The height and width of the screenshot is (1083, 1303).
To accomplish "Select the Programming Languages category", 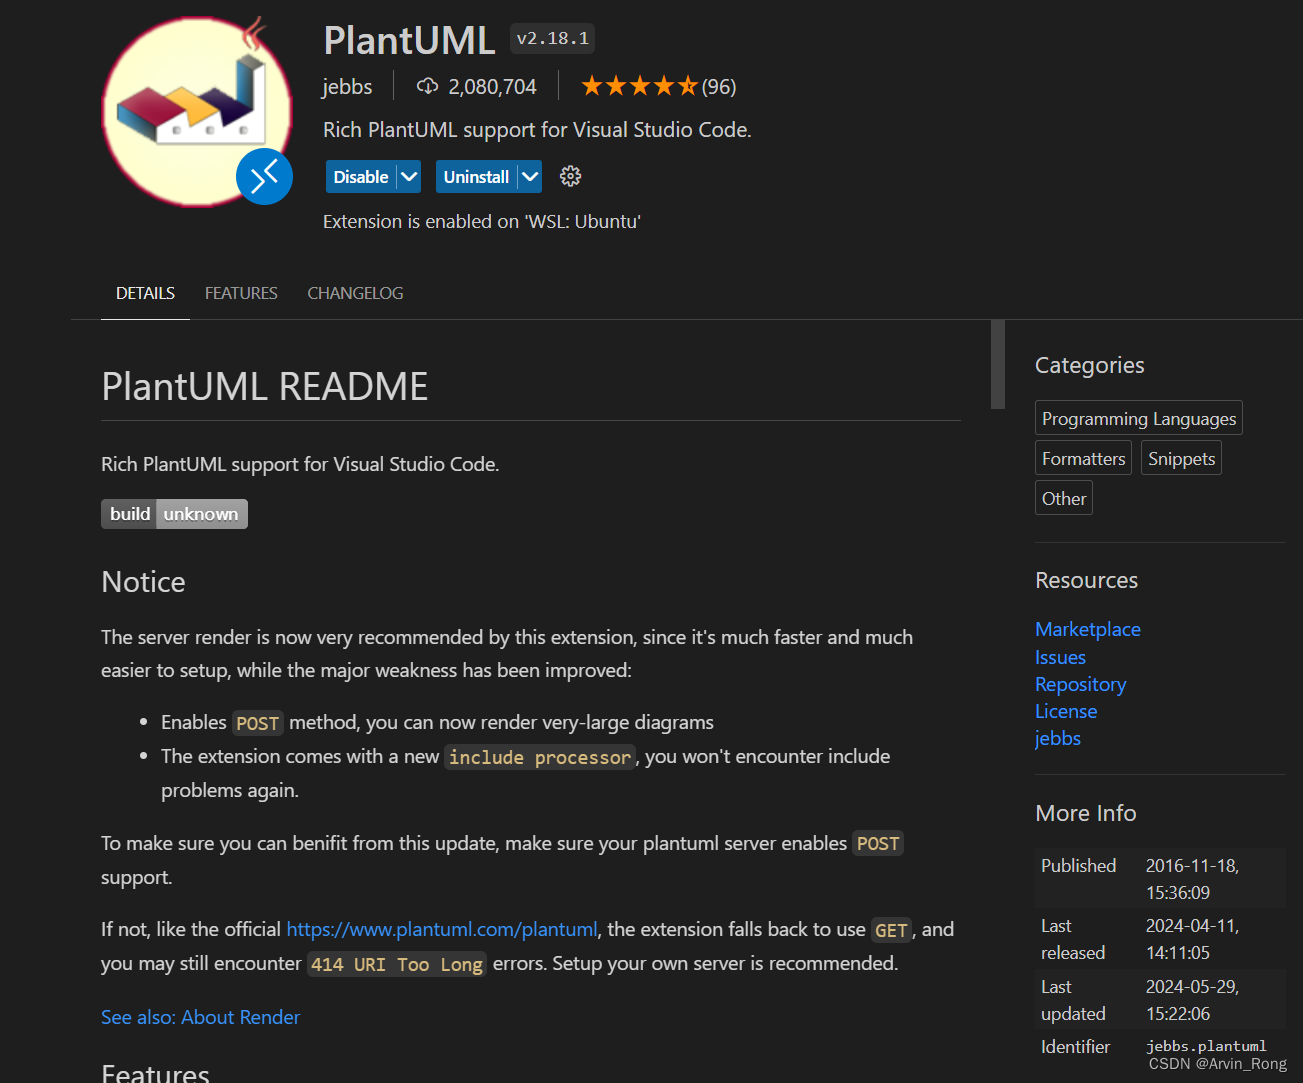I will click(1139, 418).
